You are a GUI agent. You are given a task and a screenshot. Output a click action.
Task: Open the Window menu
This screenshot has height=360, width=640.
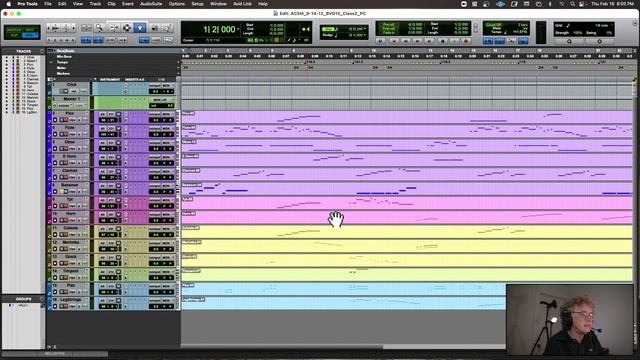click(218, 4)
